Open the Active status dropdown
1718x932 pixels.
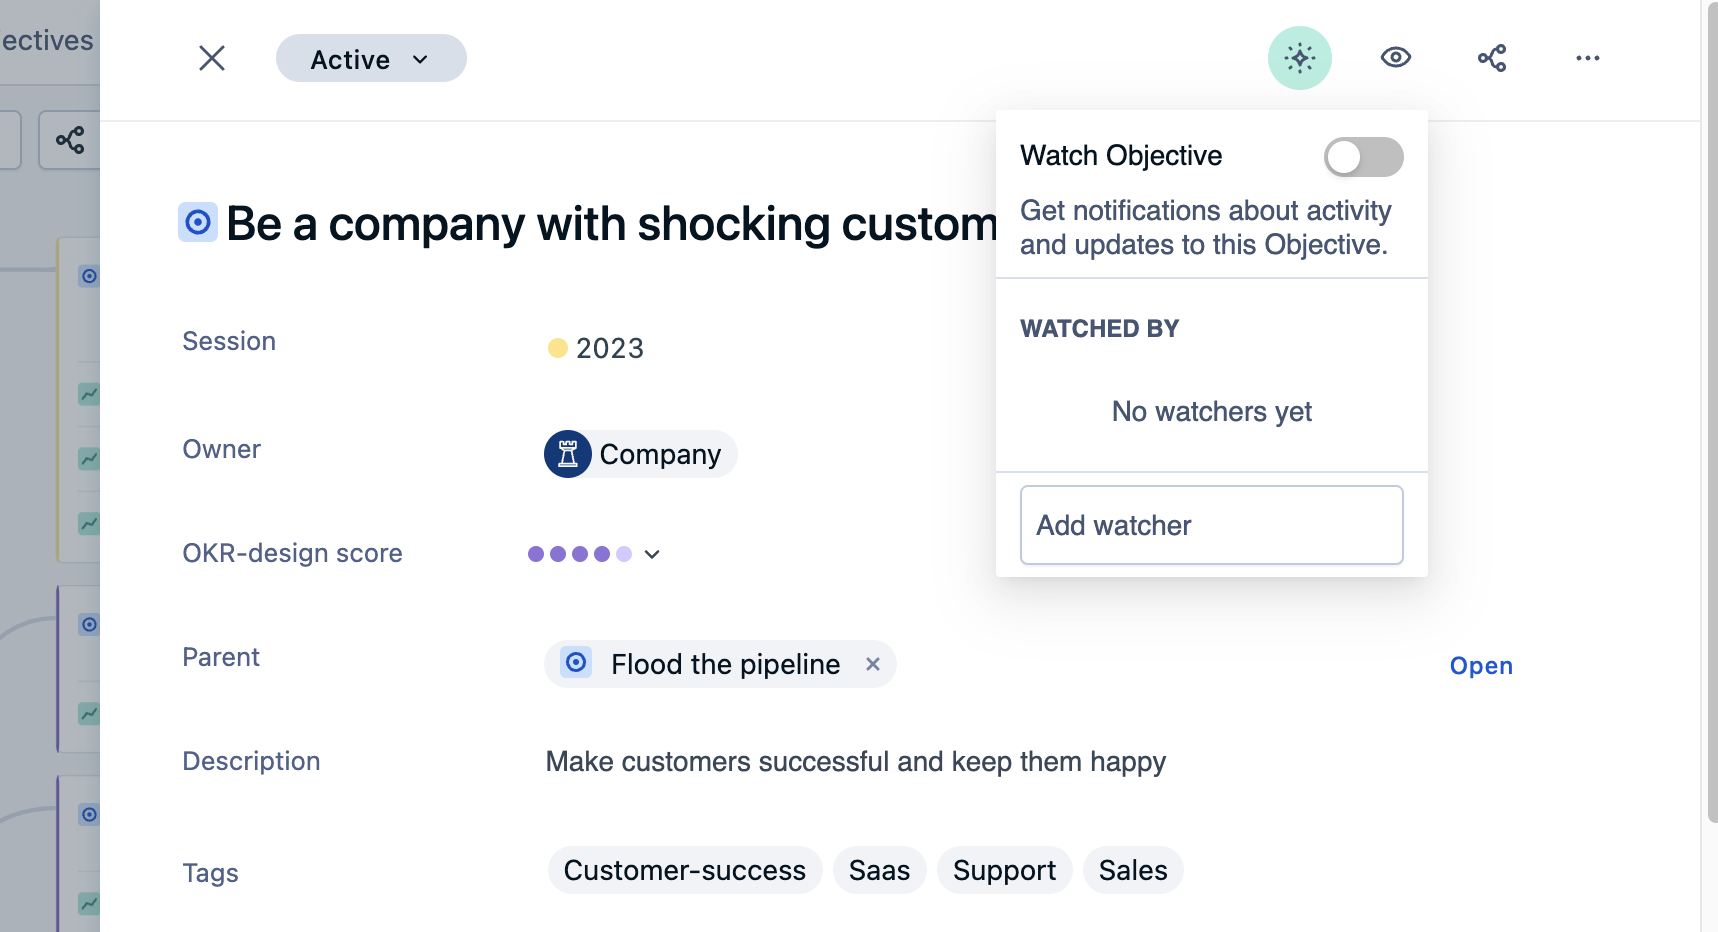(371, 59)
